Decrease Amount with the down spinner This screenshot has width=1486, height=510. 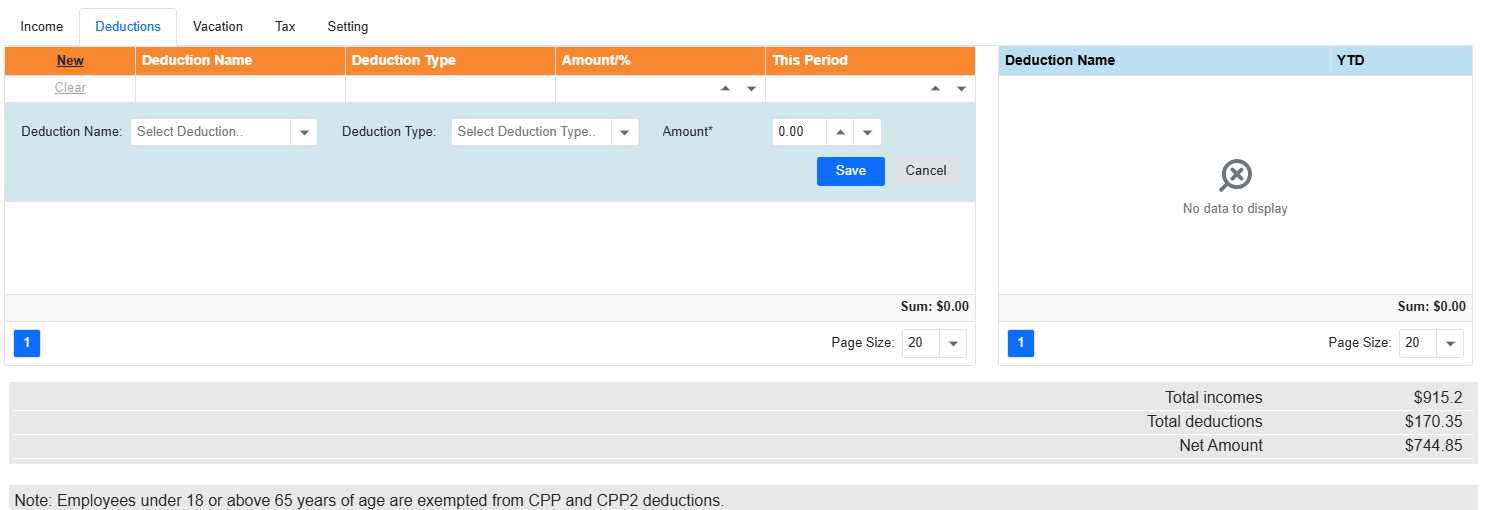click(867, 132)
